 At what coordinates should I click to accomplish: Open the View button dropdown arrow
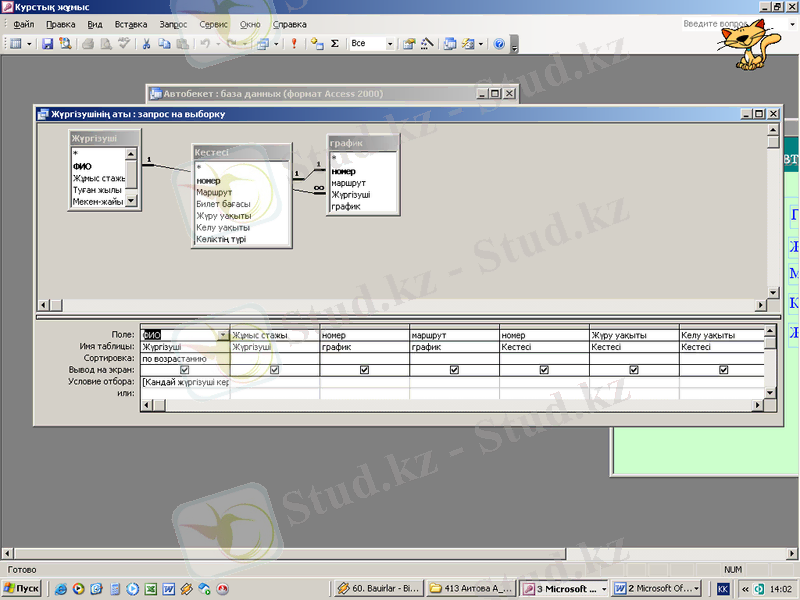click(x=30, y=44)
